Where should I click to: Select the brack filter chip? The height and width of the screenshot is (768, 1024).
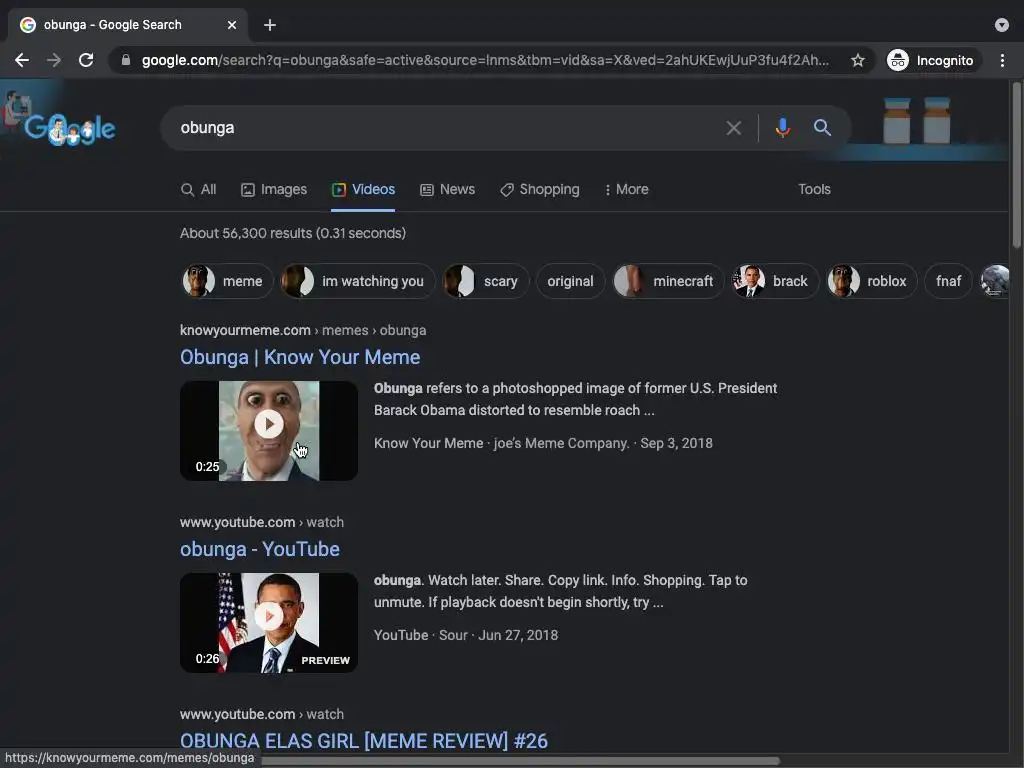[775, 281]
